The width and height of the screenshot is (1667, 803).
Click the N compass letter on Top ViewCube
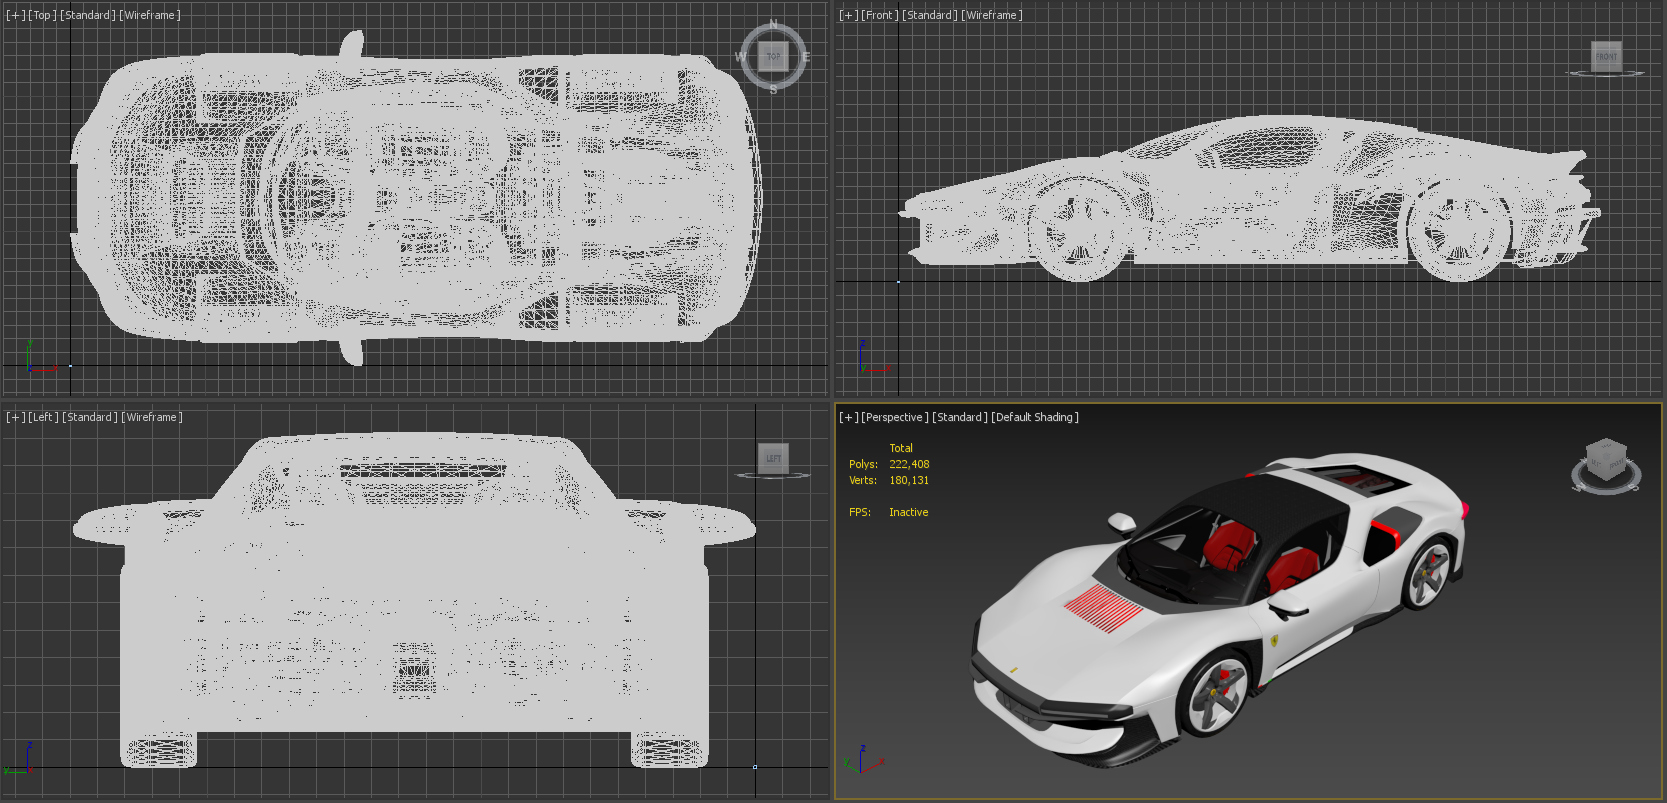[773, 24]
